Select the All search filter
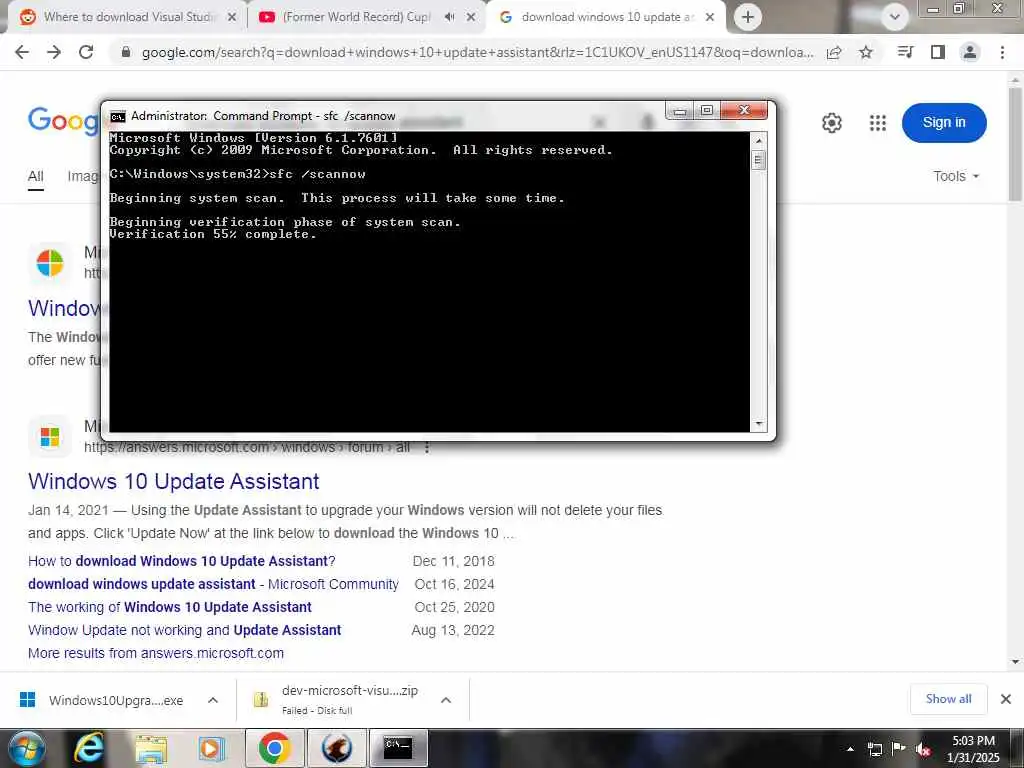 click(36, 176)
